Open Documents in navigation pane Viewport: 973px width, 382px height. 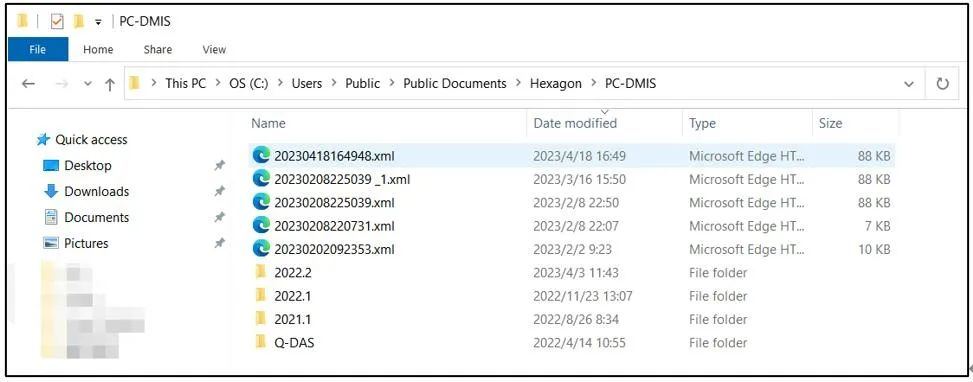point(96,218)
